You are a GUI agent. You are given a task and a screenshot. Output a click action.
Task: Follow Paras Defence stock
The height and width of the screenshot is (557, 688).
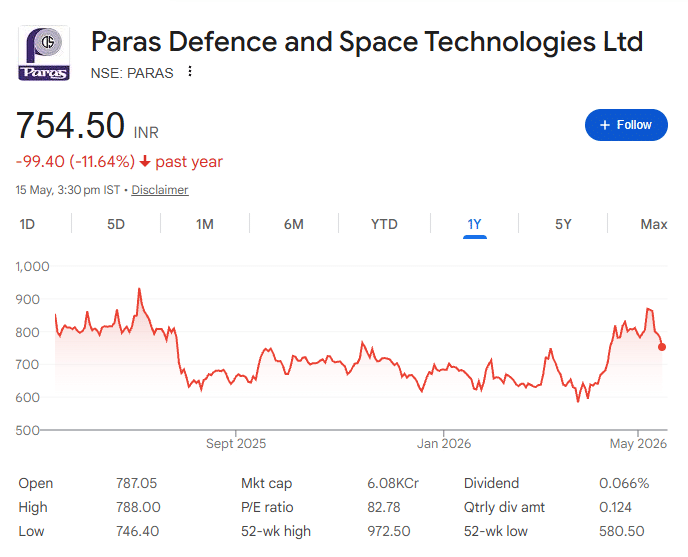[626, 125]
